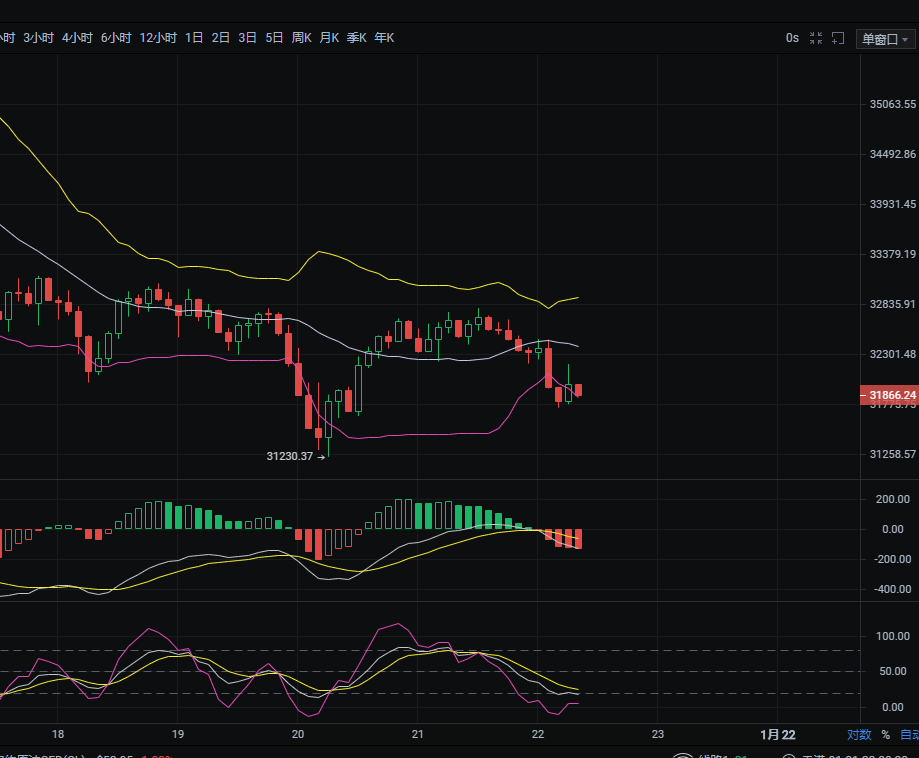This screenshot has width=919, height=758.
Task: Toggle the 自动 auto scale option
Action: [909, 735]
